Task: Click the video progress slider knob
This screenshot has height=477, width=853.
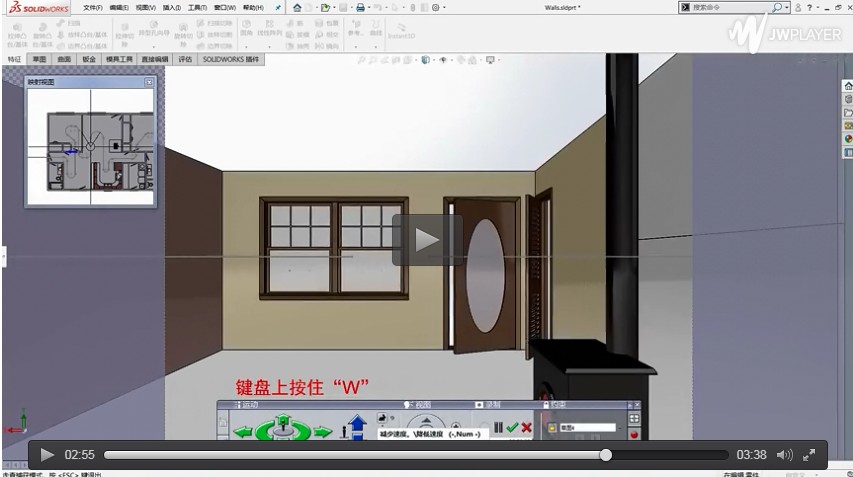Action: 606,455
